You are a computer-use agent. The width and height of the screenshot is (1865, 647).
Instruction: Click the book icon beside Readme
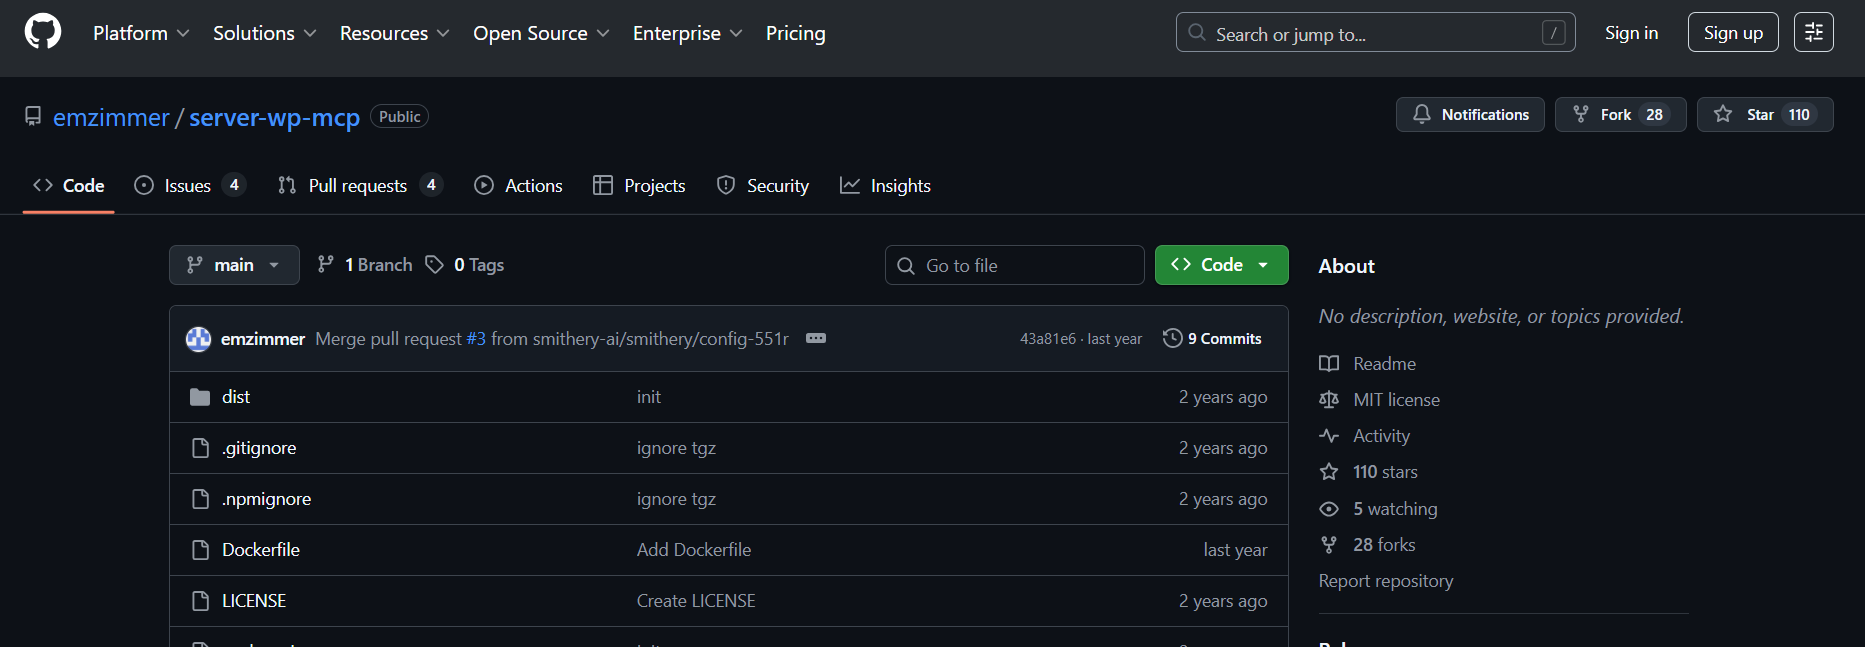click(x=1329, y=364)
